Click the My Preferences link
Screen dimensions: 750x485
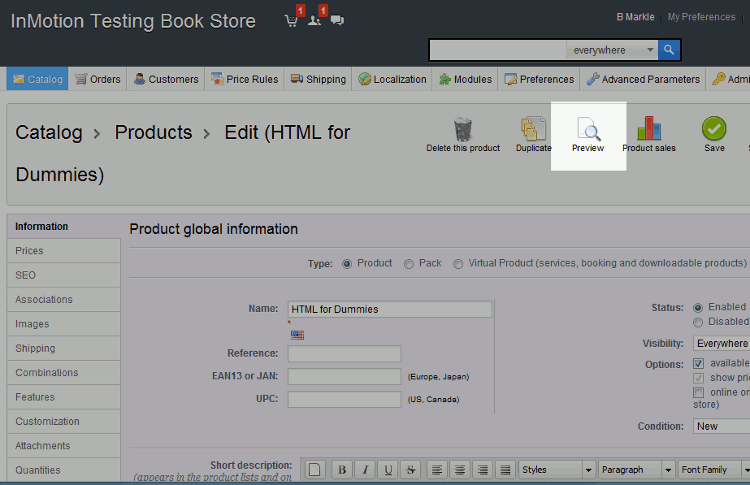pyautogui.click(x=701, y=17)
